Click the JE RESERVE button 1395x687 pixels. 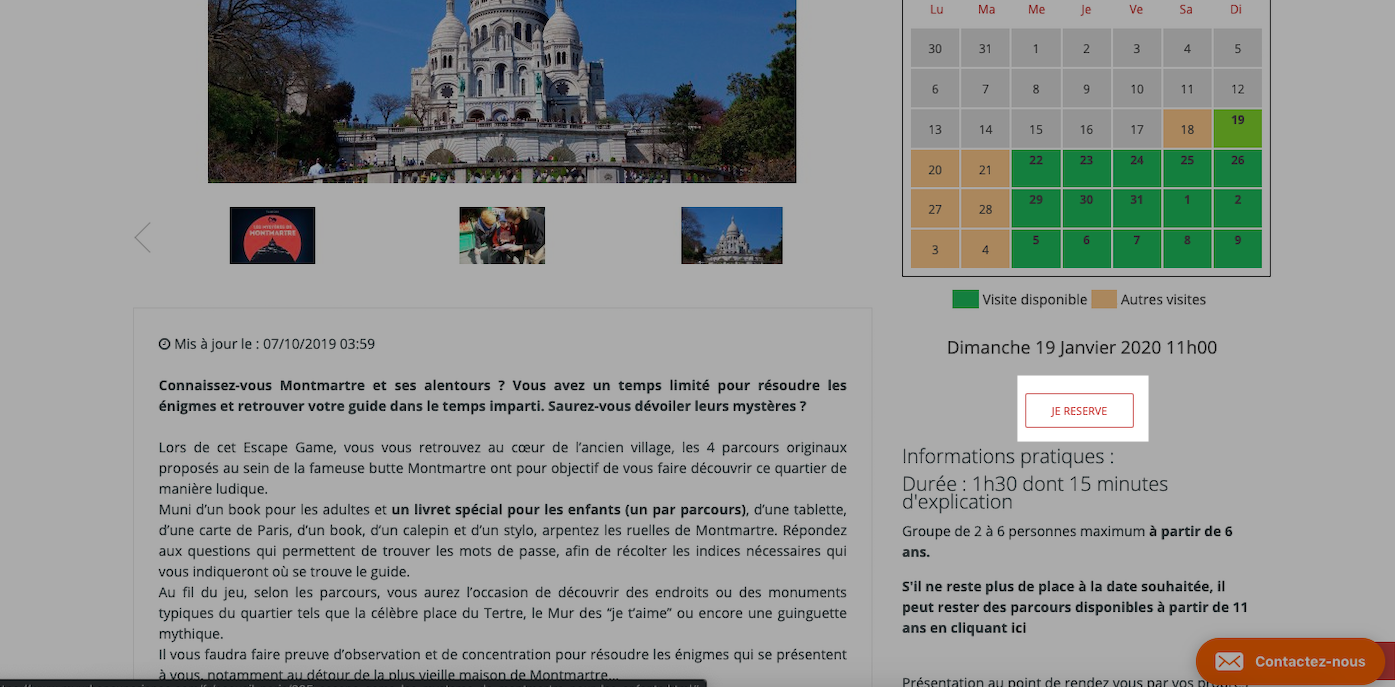[x=1079, y=410]
